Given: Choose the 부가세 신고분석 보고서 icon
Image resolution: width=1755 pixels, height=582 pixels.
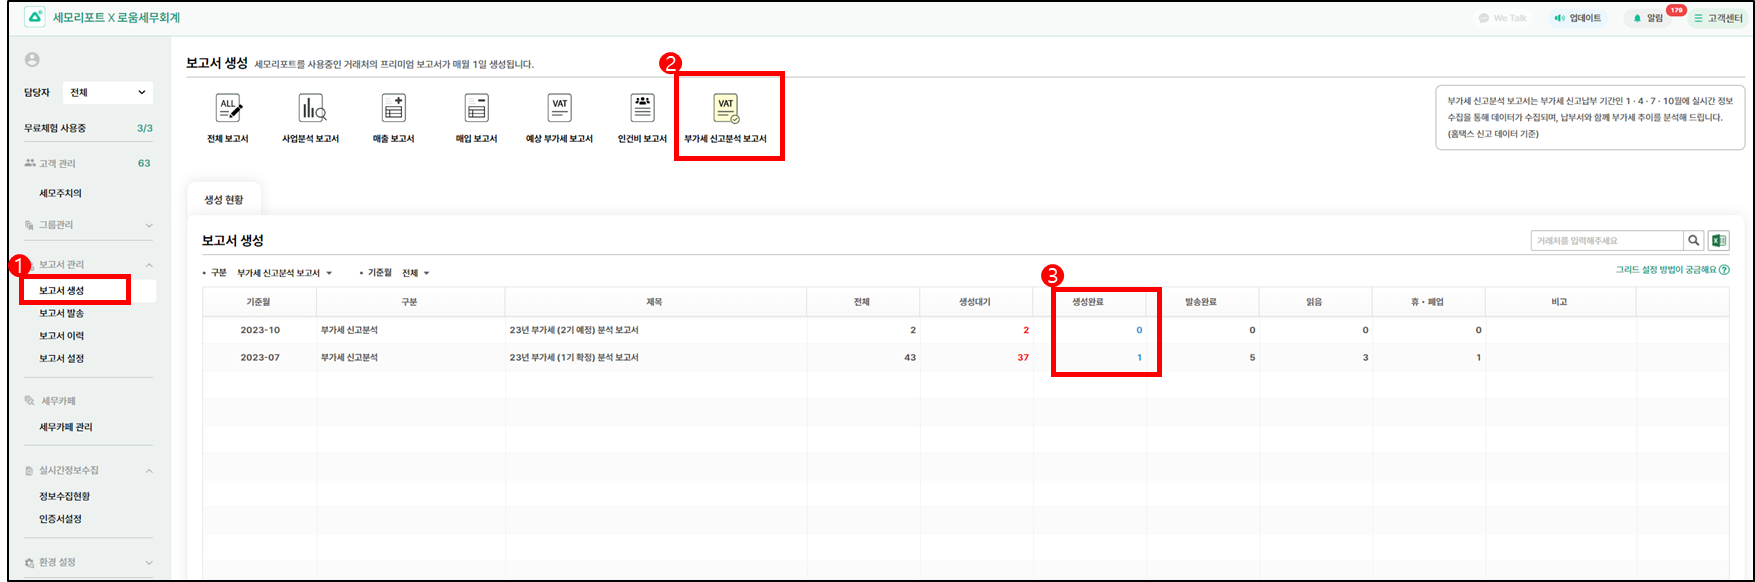Looking at the screenshot, I should coord(726,108).
